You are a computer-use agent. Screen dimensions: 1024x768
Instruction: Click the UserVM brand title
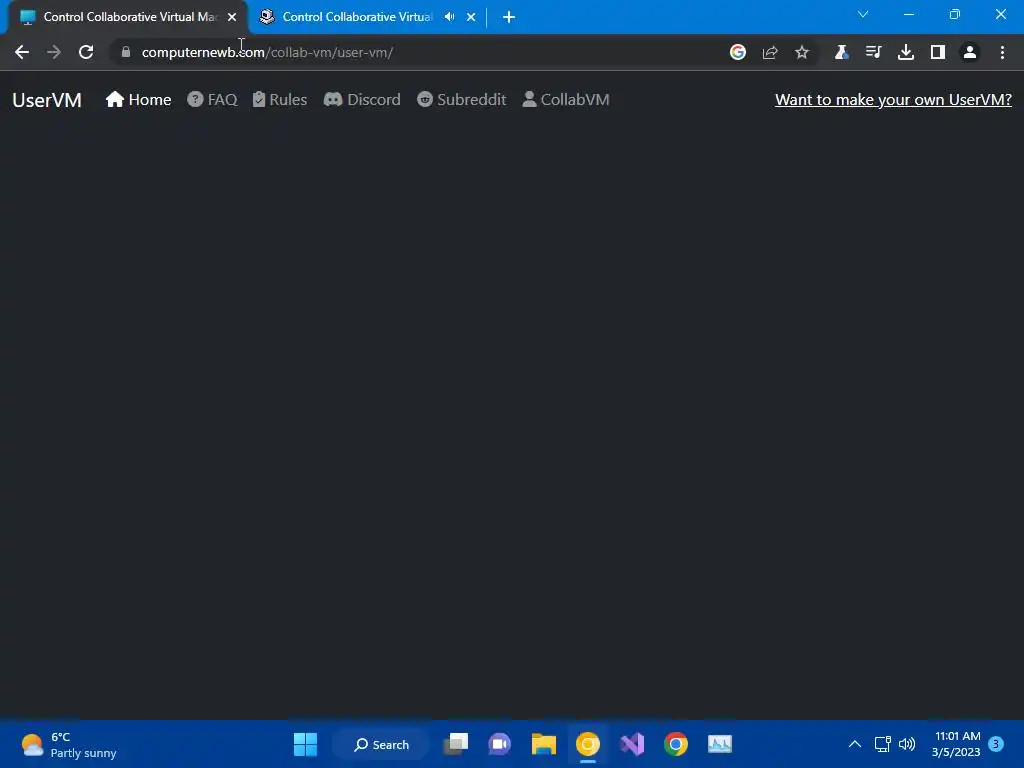coord(47,100)
